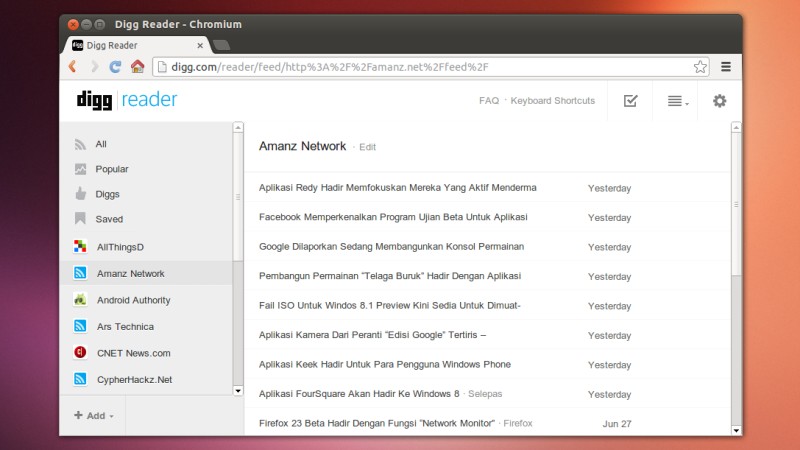Open the Diggs section
The height and width of the screenshot is (450, 800).
tap(107, 194)
